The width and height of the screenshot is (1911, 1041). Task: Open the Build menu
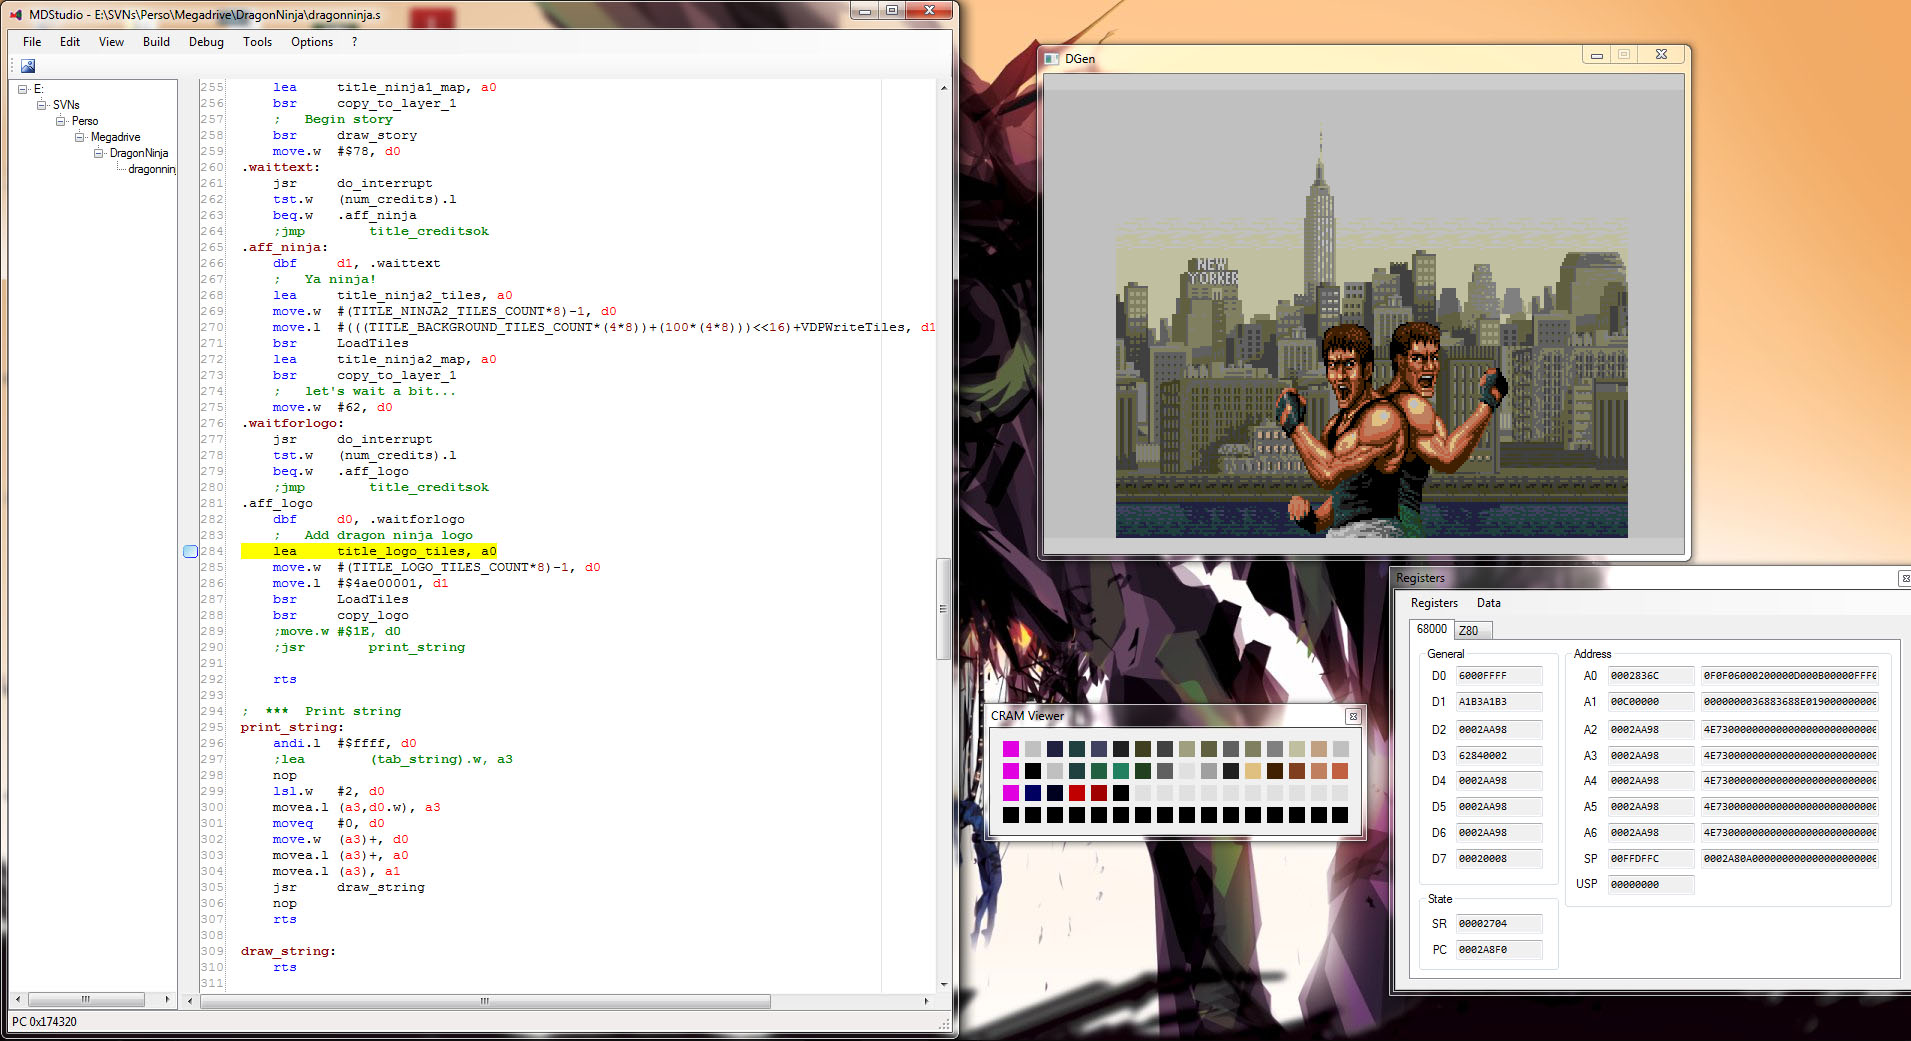pos(156,42)
